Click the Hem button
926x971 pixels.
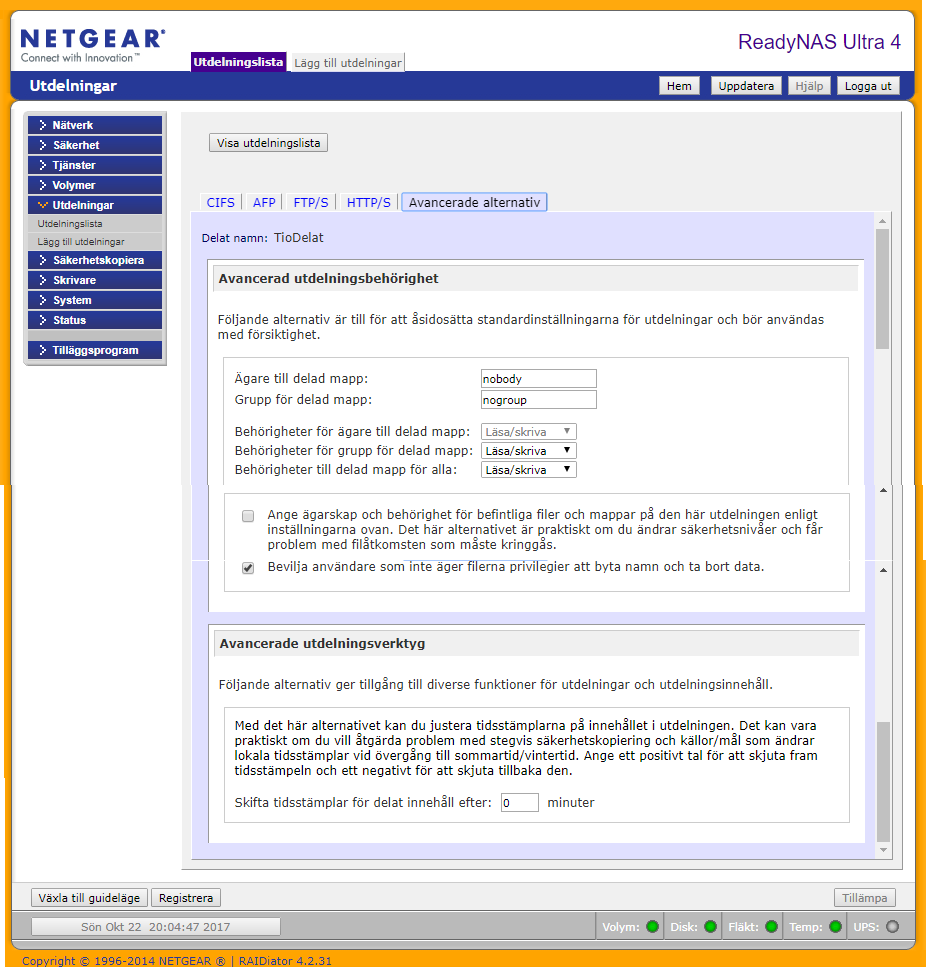click(x=679, y=86)
